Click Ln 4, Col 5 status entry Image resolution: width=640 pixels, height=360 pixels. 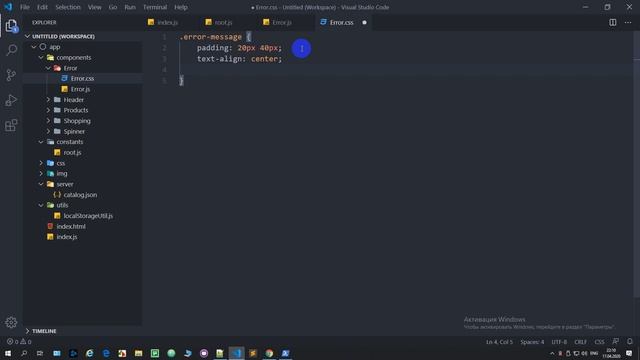pos(499,342)
